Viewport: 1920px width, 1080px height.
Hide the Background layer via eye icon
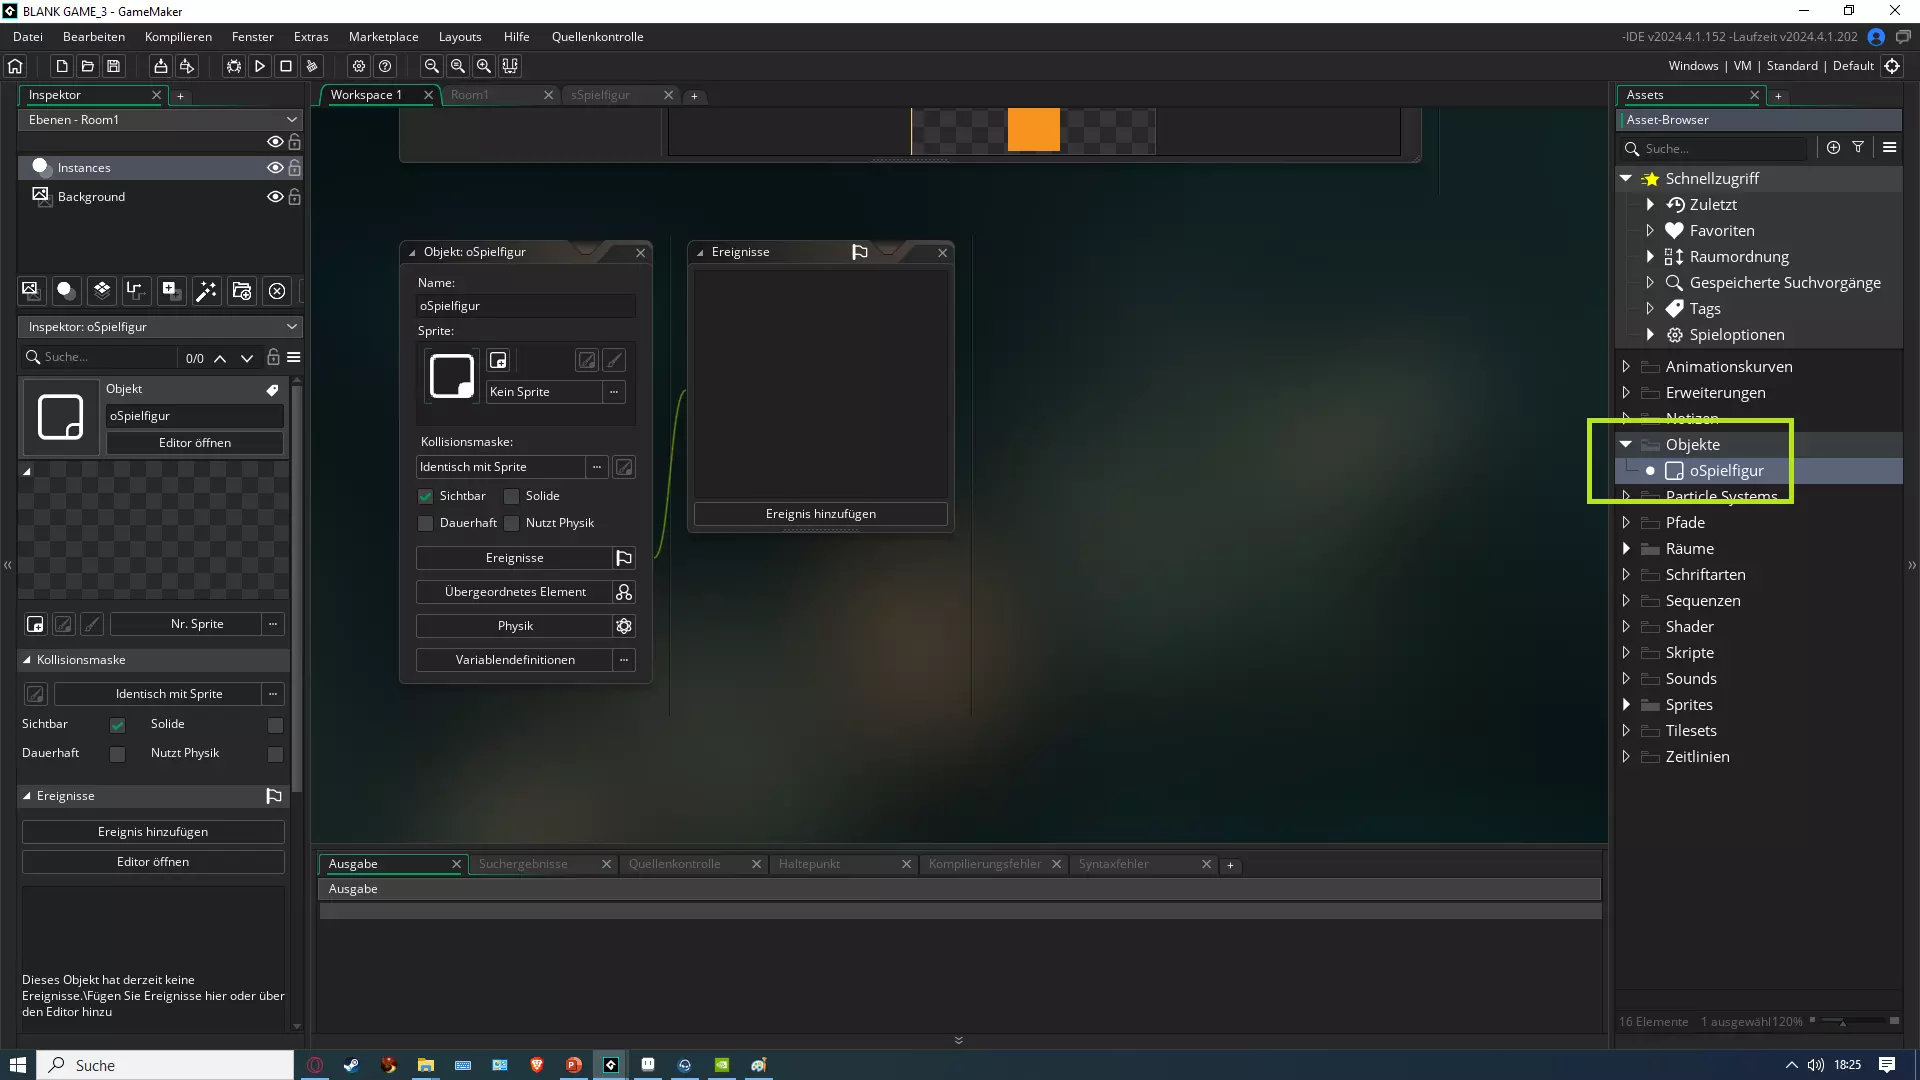tap(274, 197)
